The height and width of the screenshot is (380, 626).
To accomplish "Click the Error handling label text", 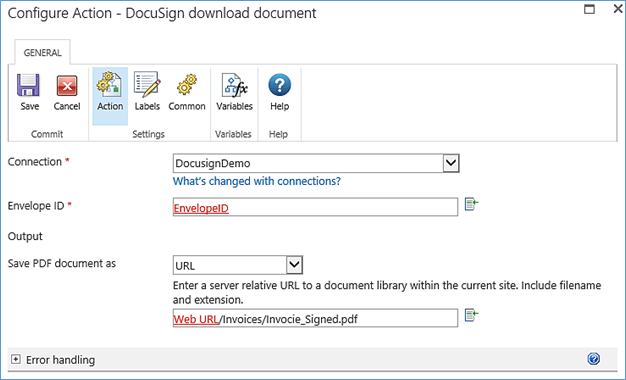I will click(60, 360).
